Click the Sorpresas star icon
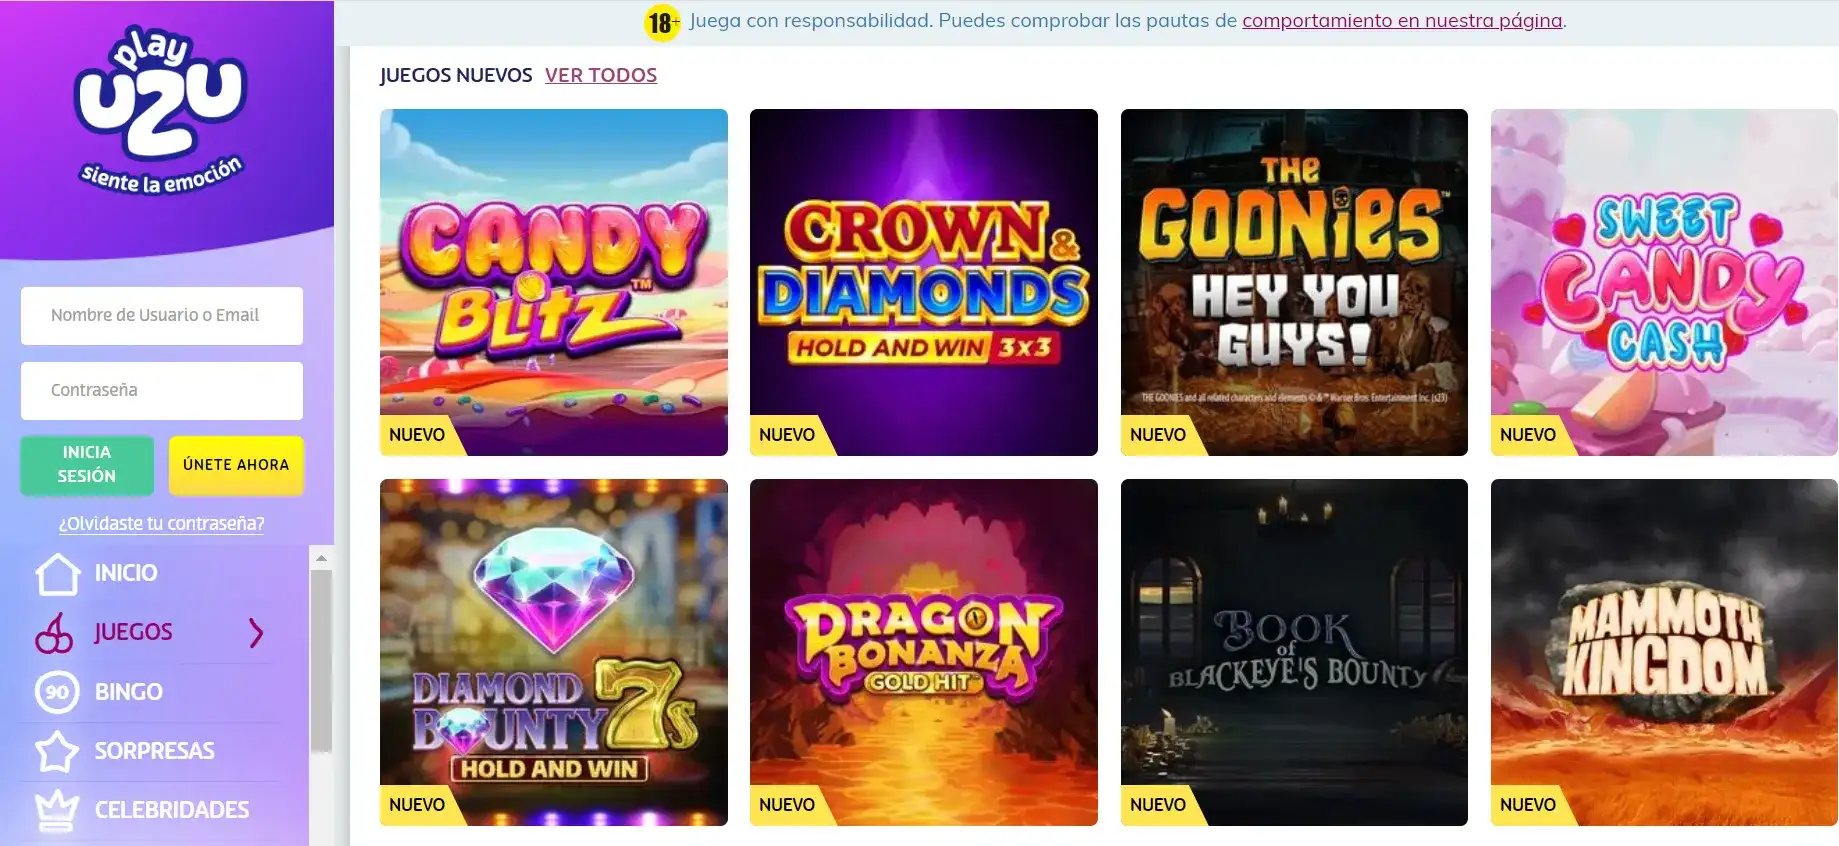This screenshot has width=1839, height=846. [x=57, y=751]
